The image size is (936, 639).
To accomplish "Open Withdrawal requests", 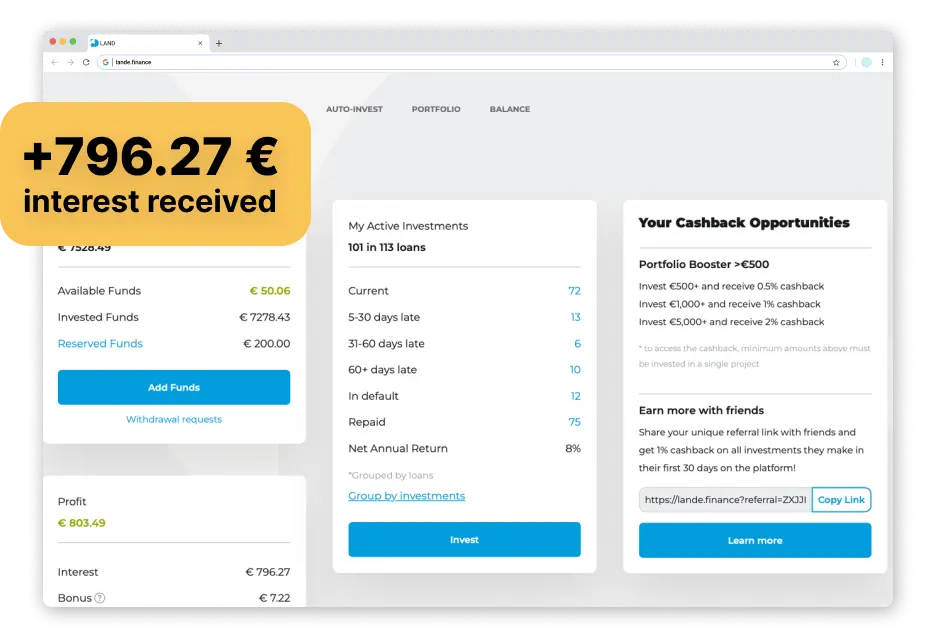I will 174,419.
